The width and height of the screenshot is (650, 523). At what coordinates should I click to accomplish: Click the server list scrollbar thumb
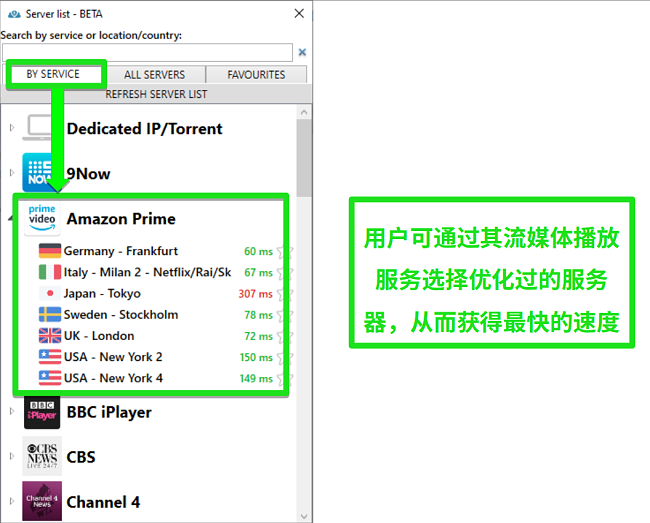pyautogui.click(x=304, y=158)
